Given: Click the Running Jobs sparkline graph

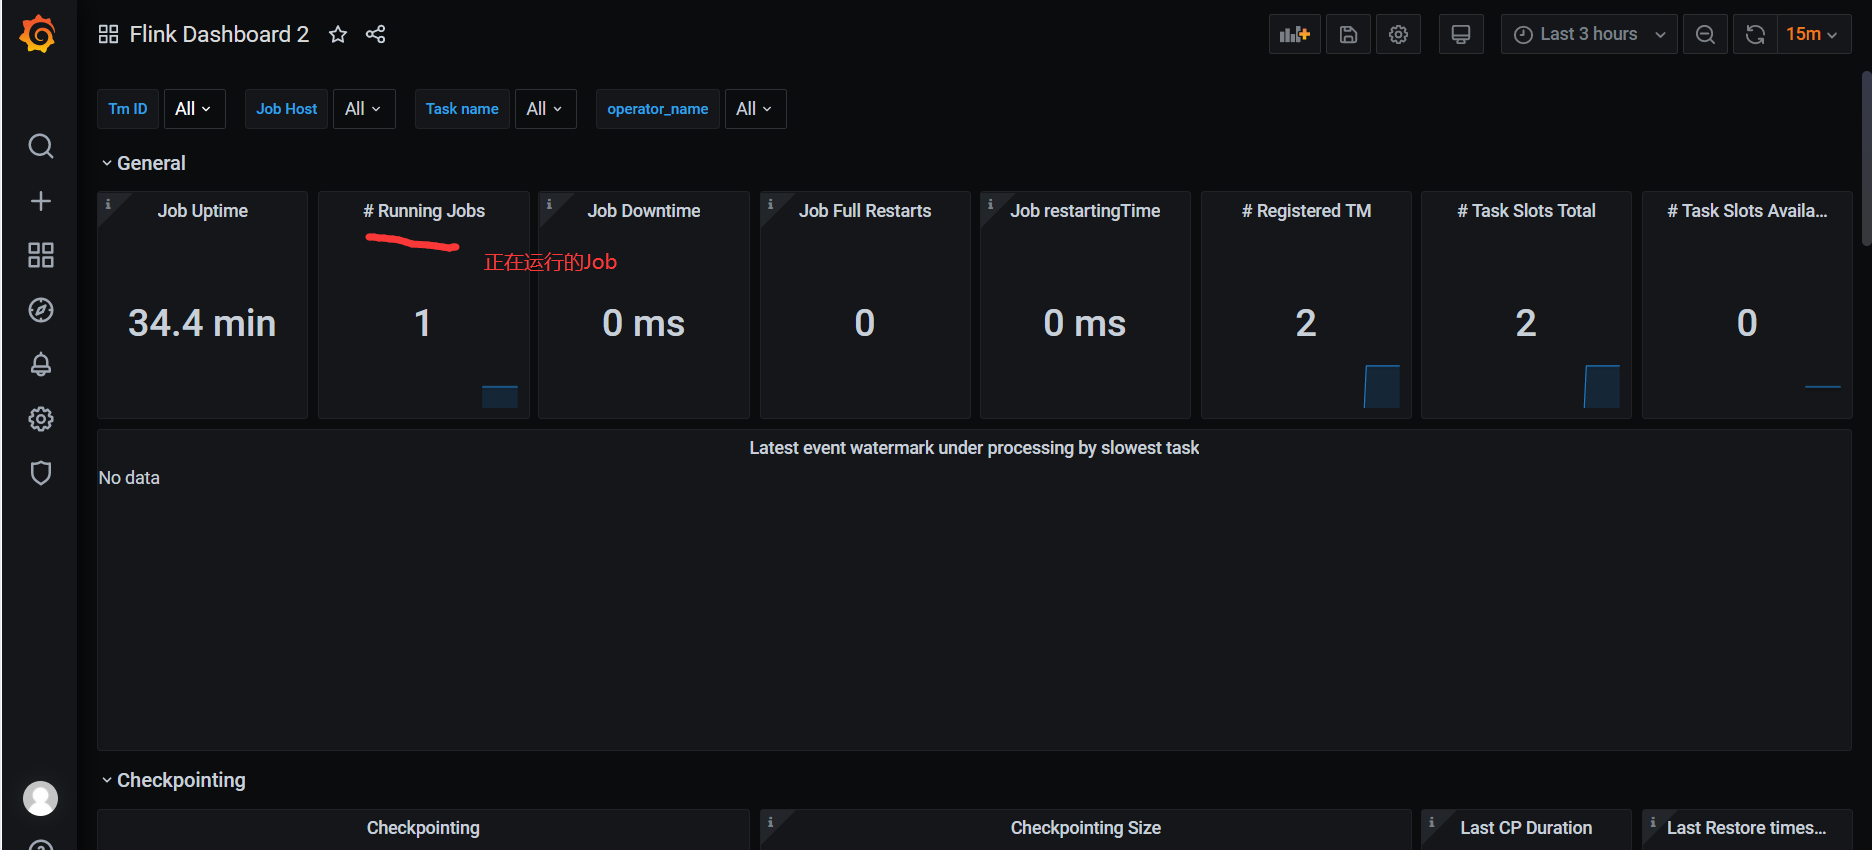Looking at the screenshot, I should [500, 396].
